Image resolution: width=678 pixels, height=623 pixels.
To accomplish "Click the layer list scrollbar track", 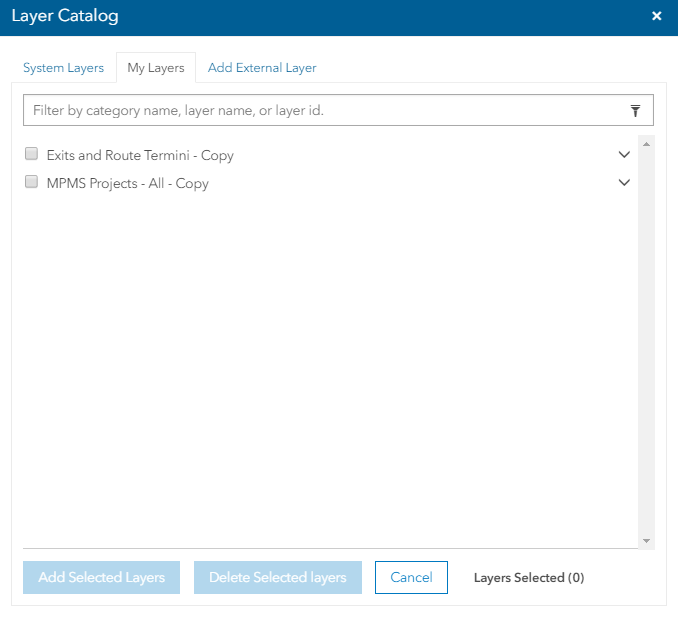I will point(647,340).
